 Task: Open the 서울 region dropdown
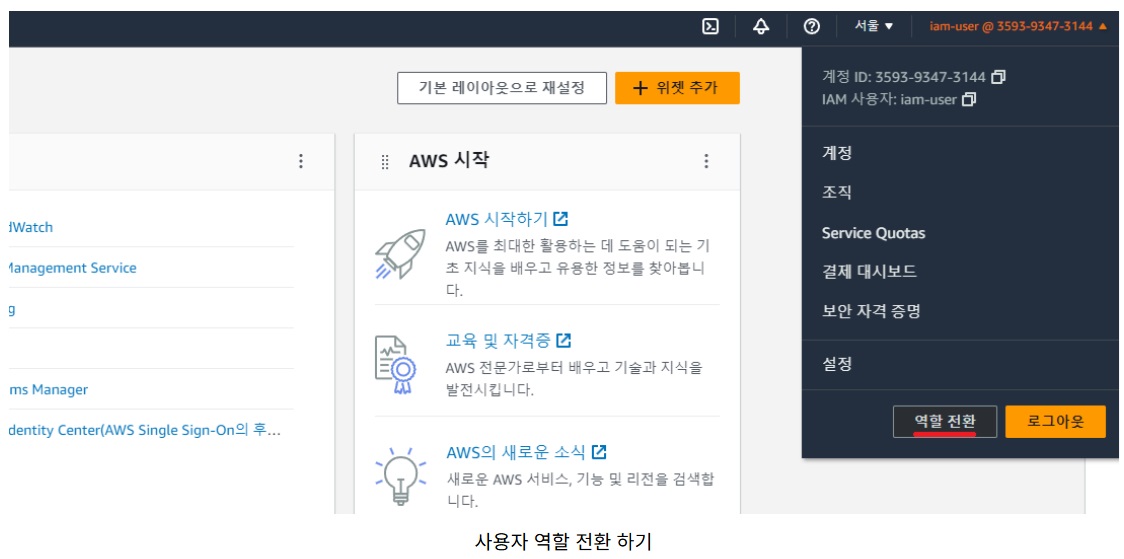click(873, 27)
